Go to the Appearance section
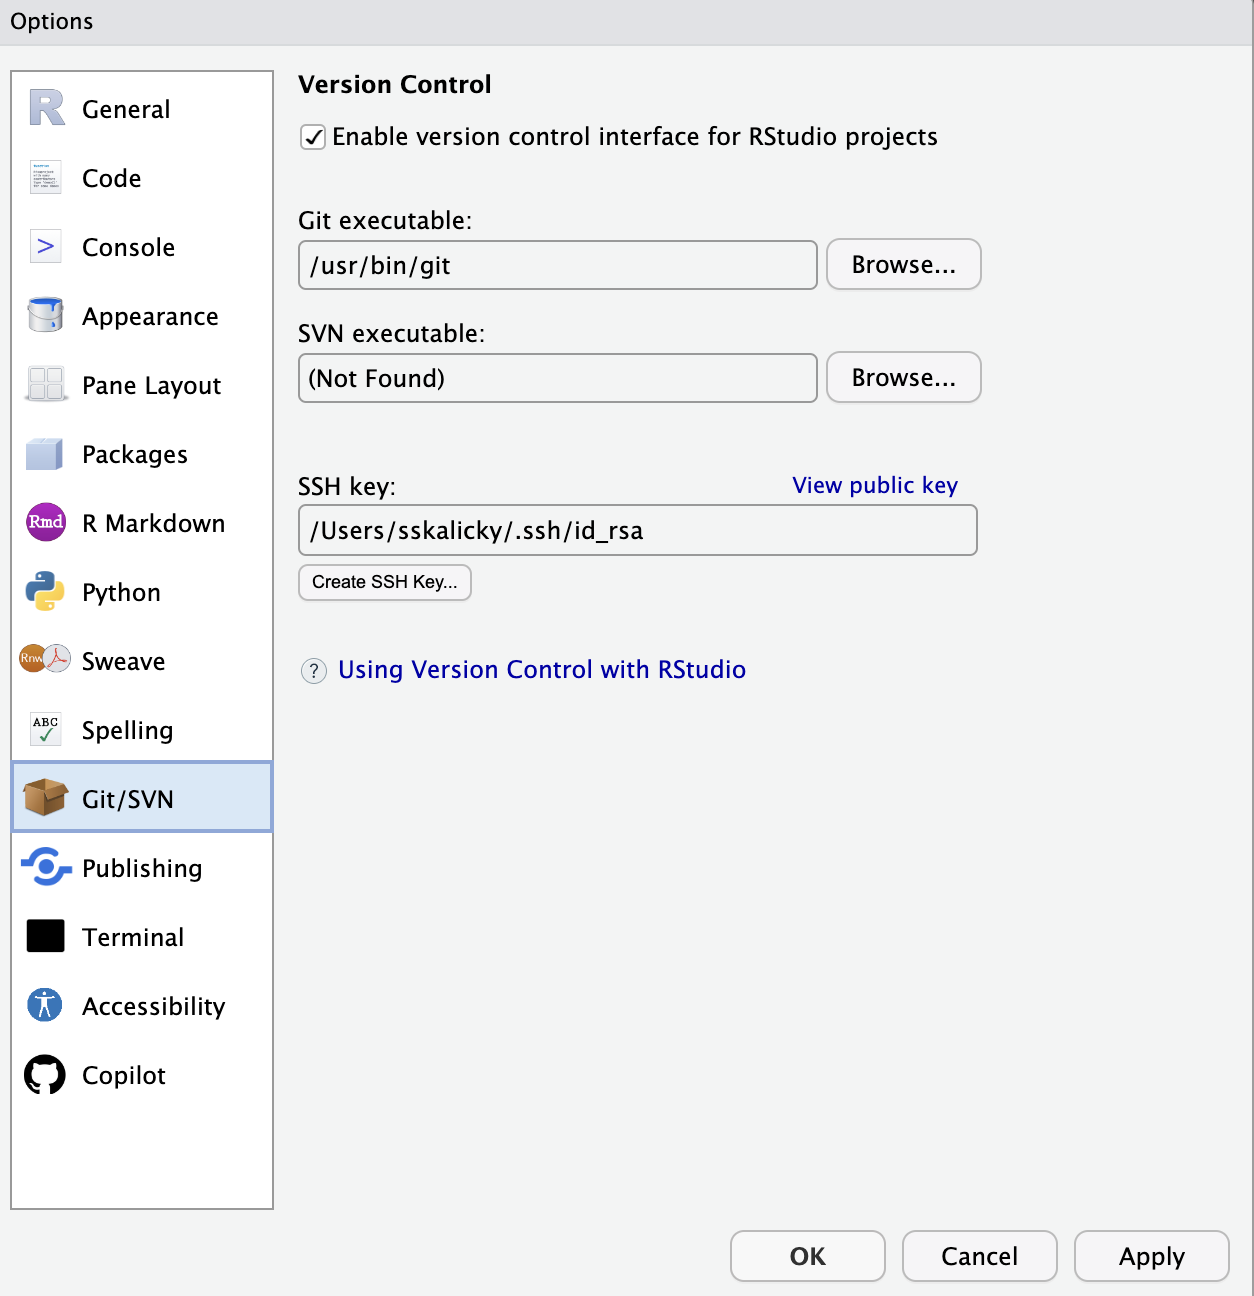This screenshot has height=1296, width=1254. 150,316
